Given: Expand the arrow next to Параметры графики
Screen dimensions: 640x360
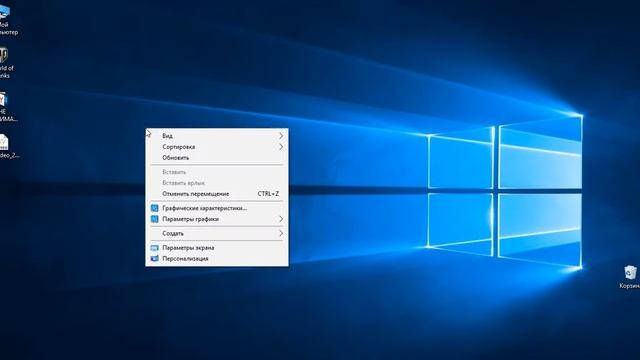Looking at the screenshot, I should 281,219.
